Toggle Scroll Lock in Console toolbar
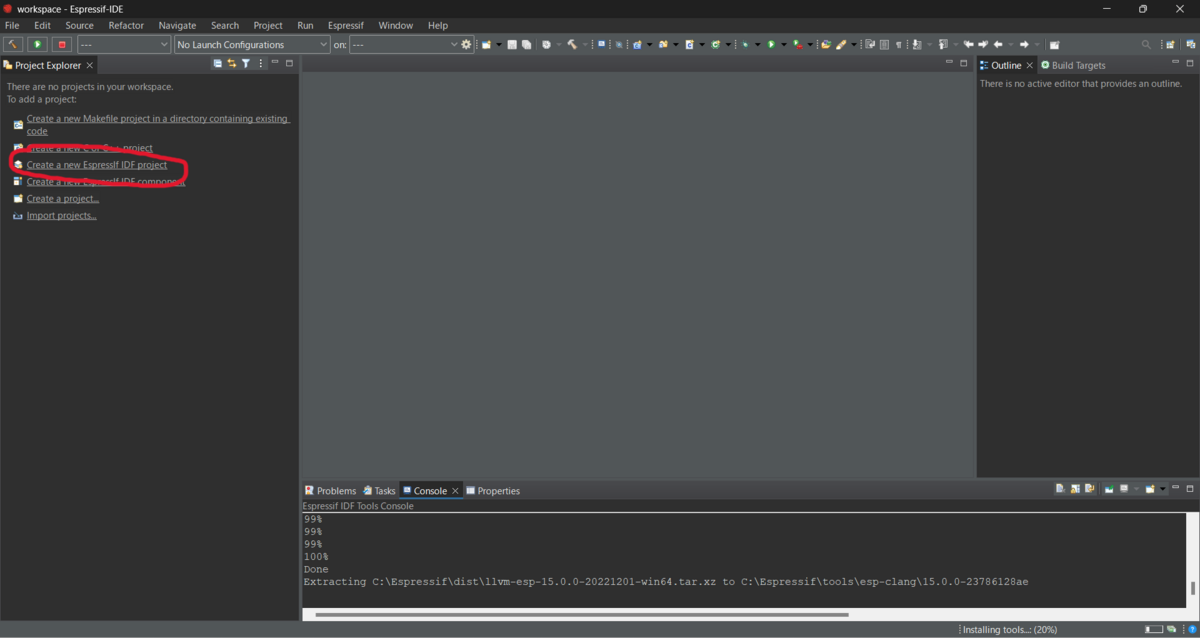The image size is (1200, 638). pos(1075,489)
